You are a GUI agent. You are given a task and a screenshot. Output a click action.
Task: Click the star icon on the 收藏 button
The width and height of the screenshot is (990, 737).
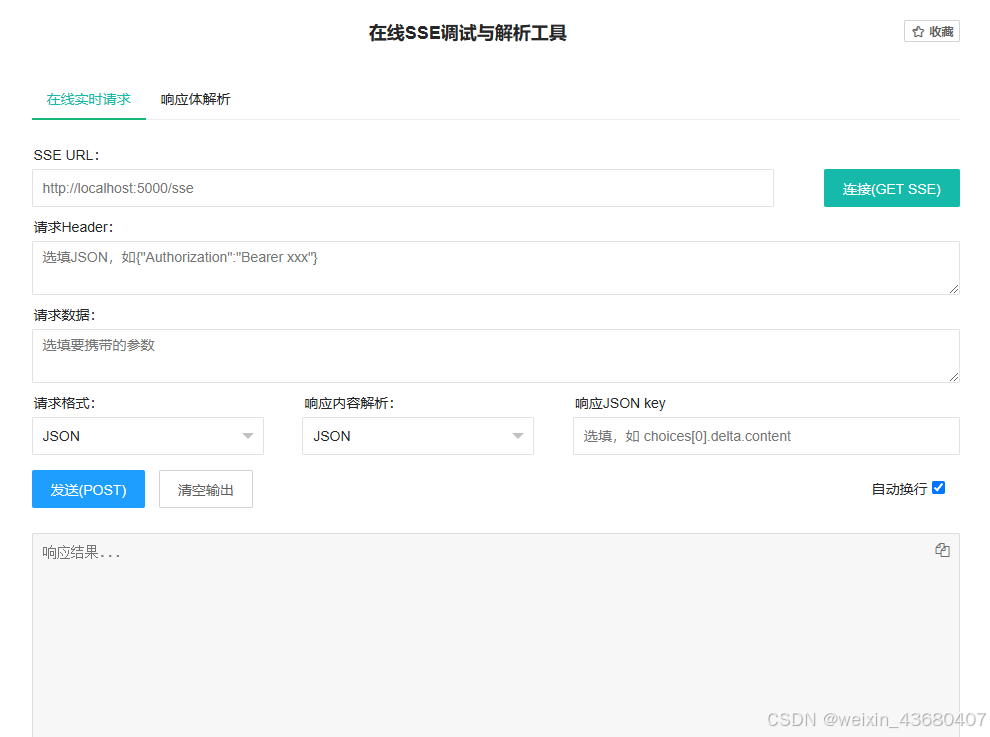tap(916, 30)
